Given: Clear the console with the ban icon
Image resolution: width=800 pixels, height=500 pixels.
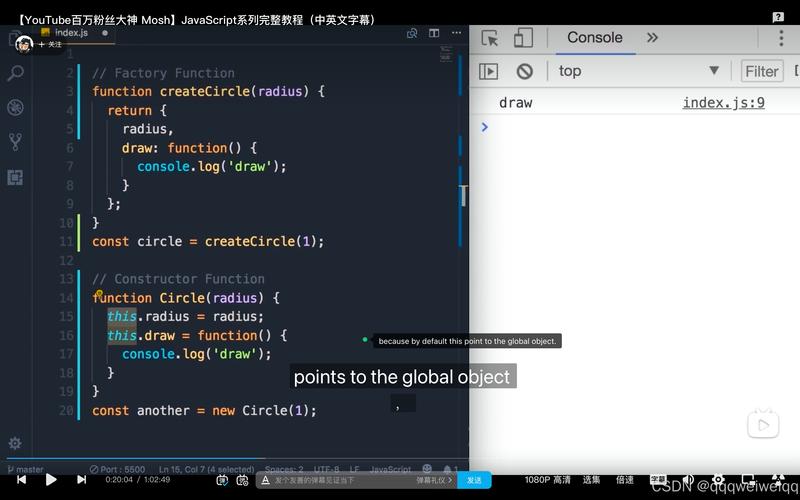Looking at the screenshot, I should (524, 71).
